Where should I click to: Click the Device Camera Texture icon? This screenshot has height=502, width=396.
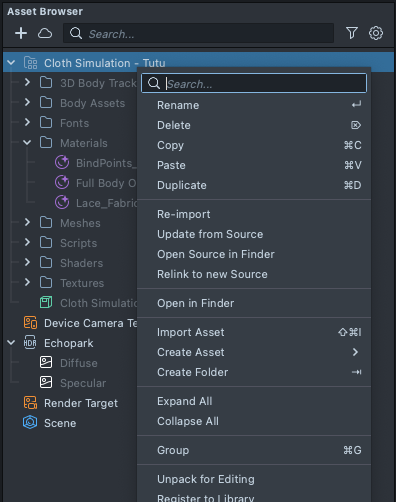tap(30, 323)
